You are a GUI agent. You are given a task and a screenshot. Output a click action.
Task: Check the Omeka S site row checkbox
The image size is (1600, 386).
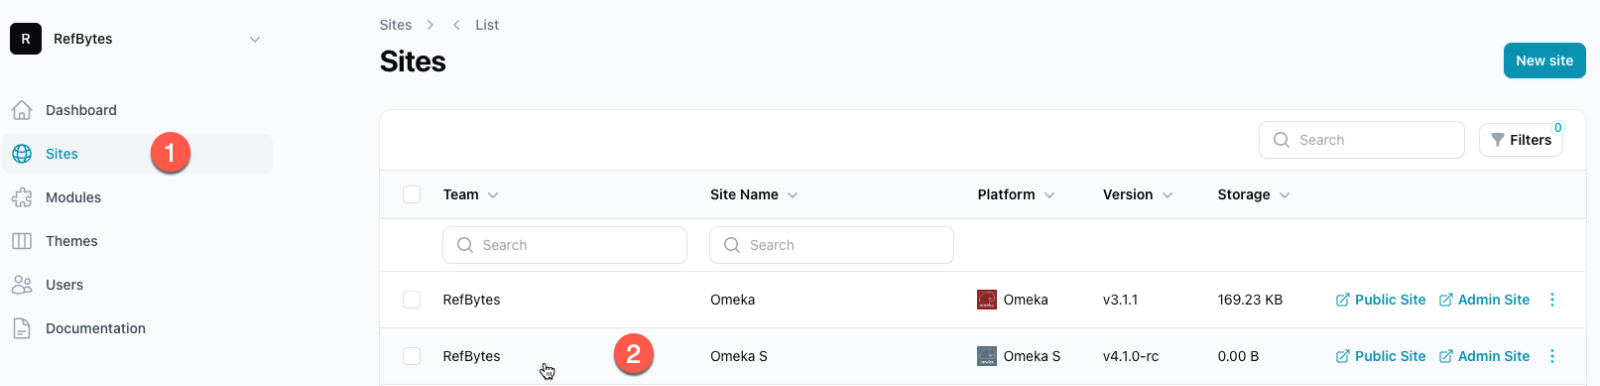point(411,356)
